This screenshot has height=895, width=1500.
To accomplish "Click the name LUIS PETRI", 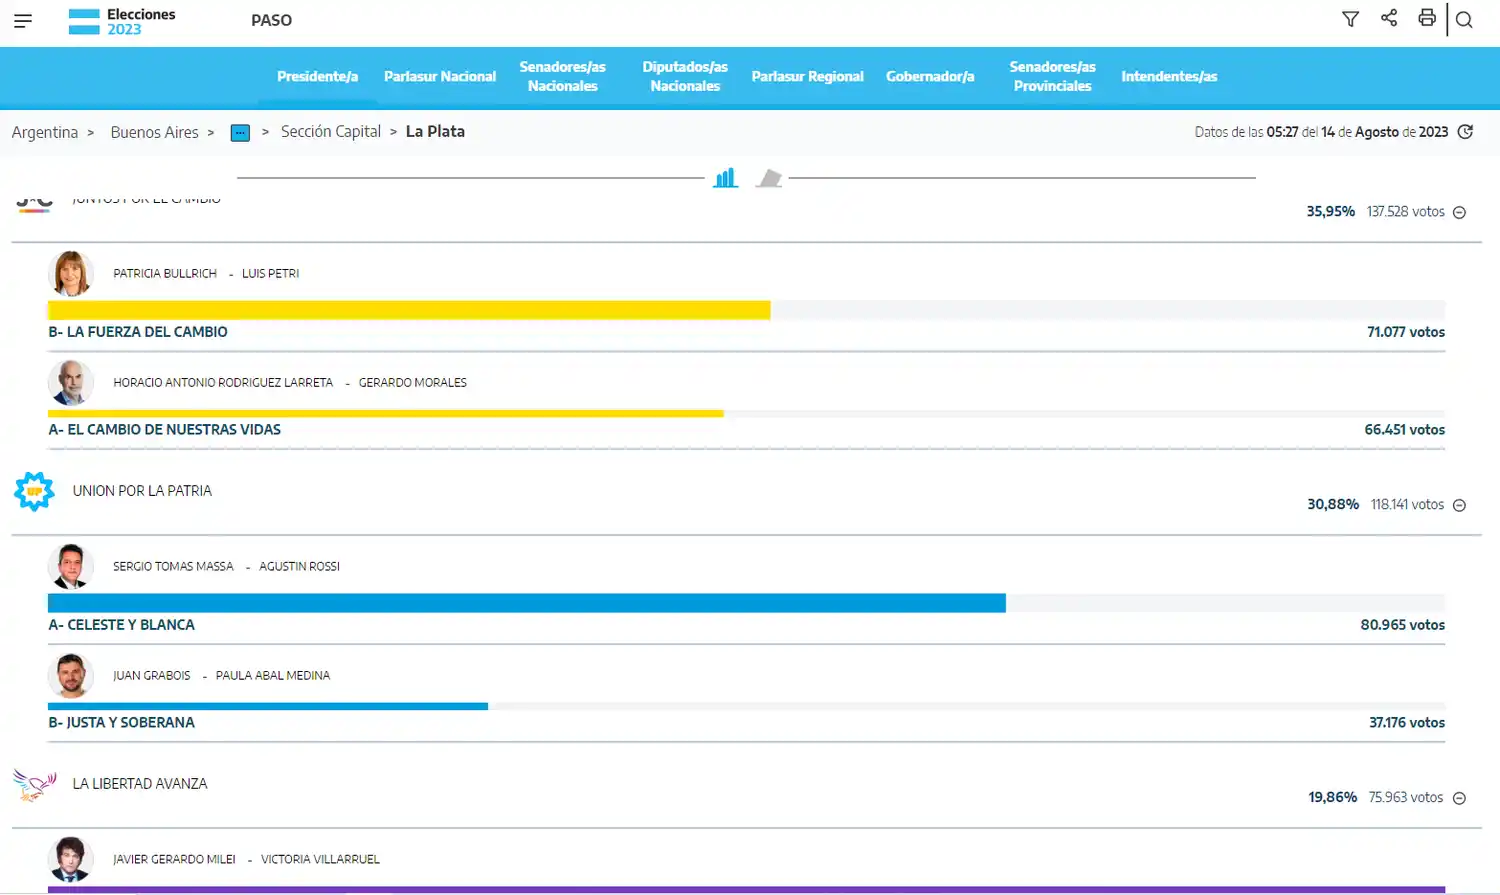I will (x=271, y=274).
